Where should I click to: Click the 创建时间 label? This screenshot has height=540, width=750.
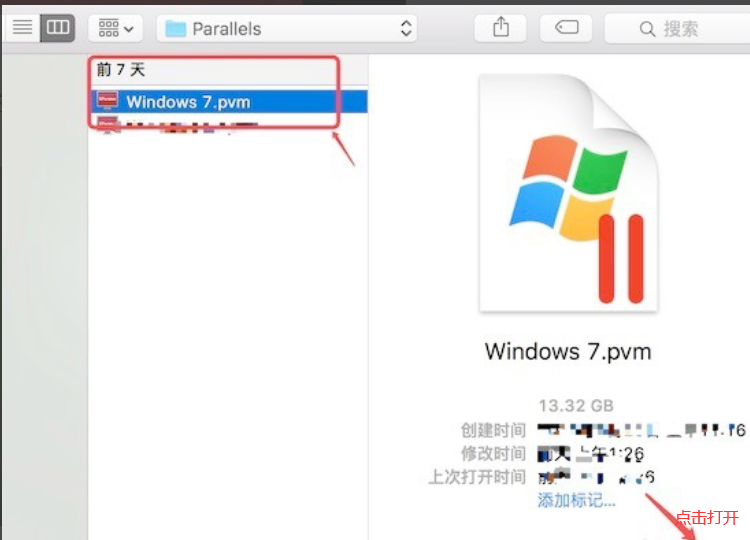click(493, 430)
